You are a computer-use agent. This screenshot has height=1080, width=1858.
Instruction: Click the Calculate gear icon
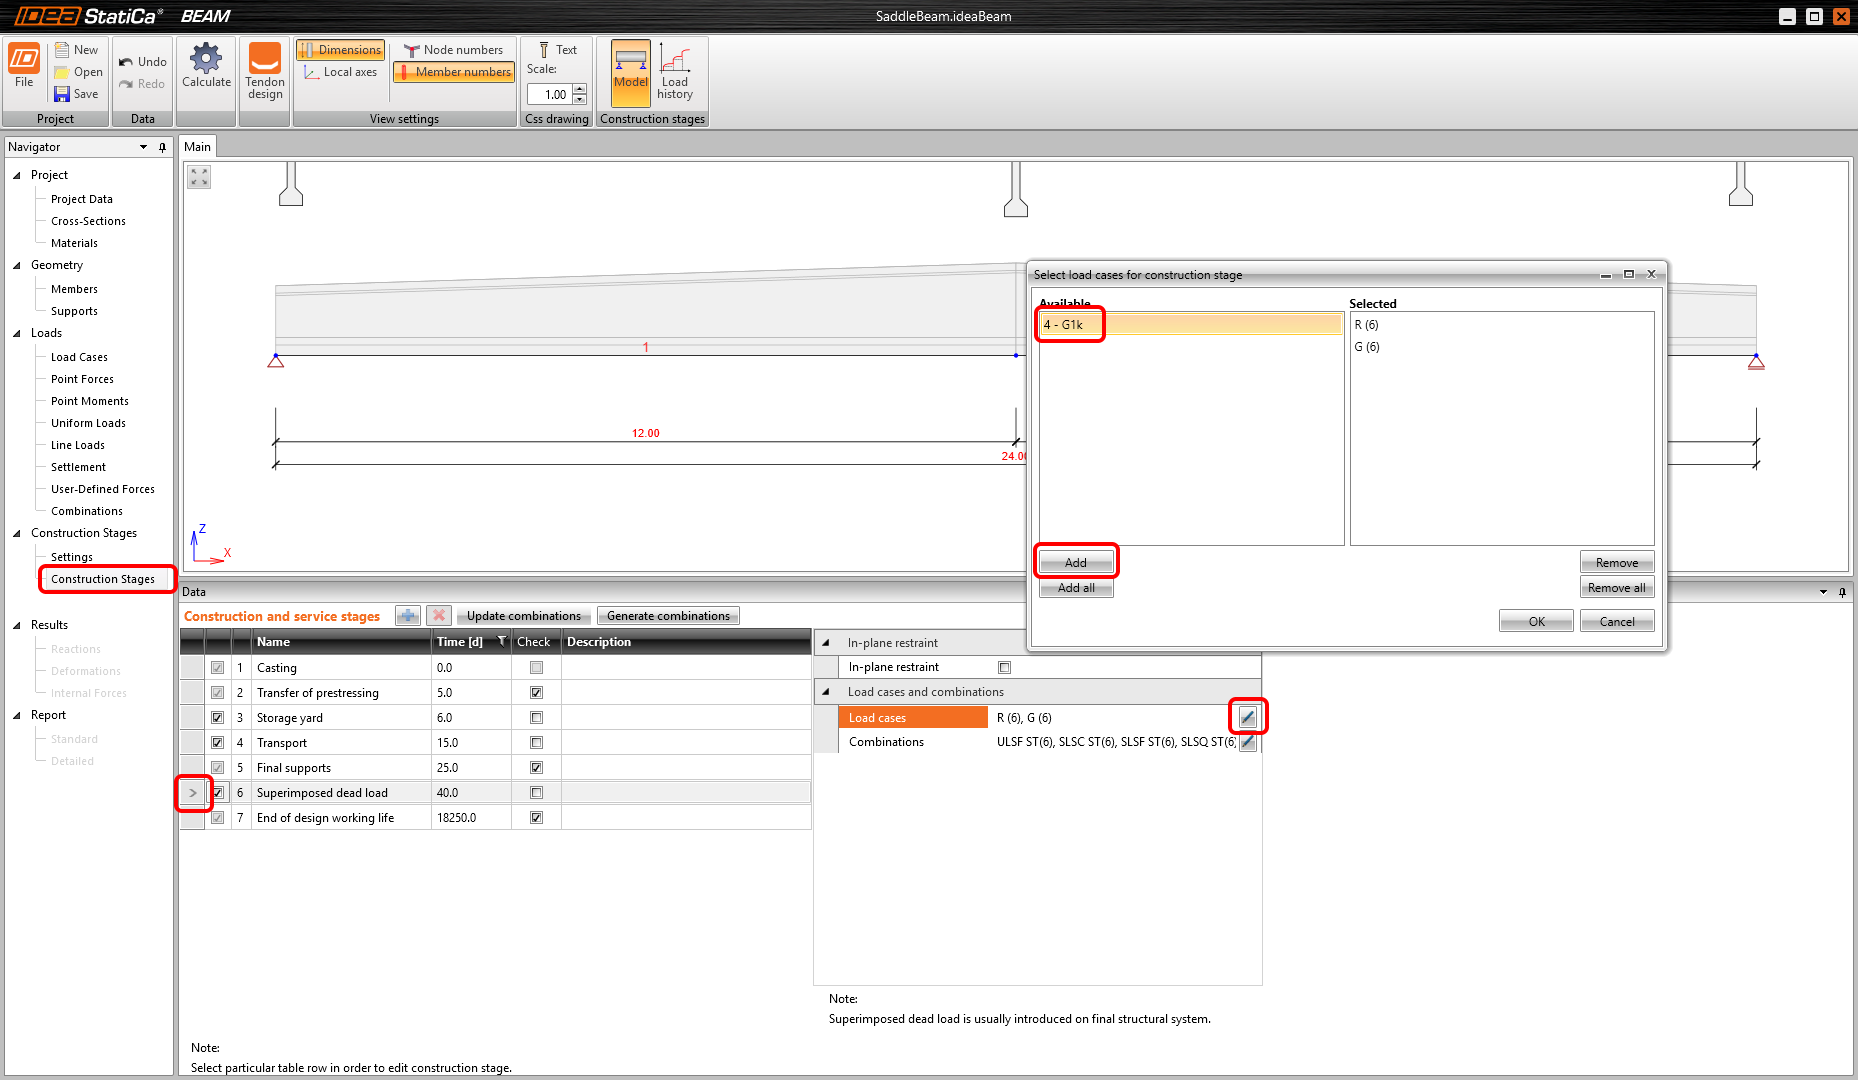pos(206,60)
